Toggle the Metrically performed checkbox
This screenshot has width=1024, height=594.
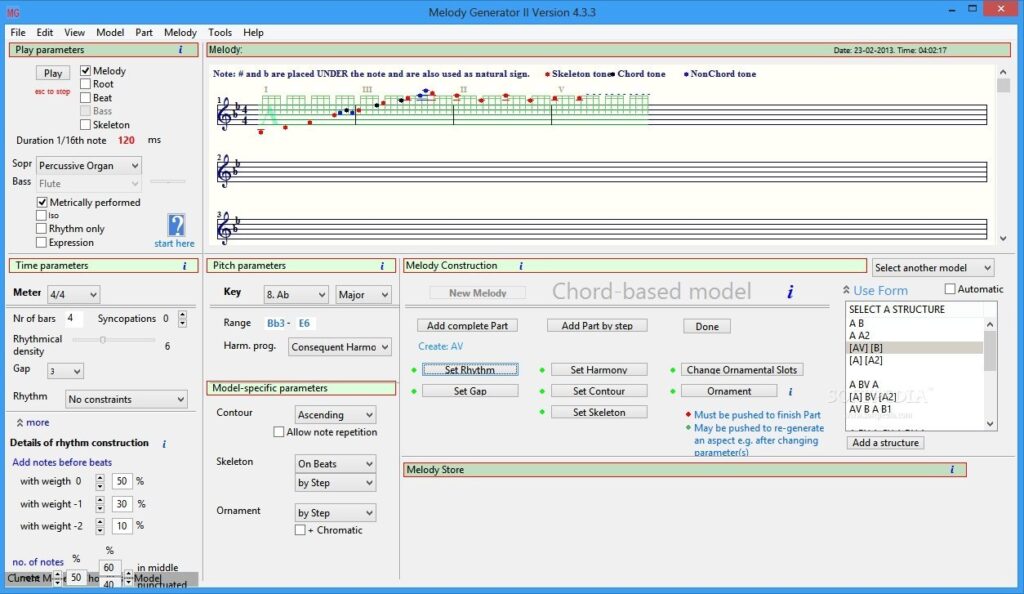pos(42,202)
